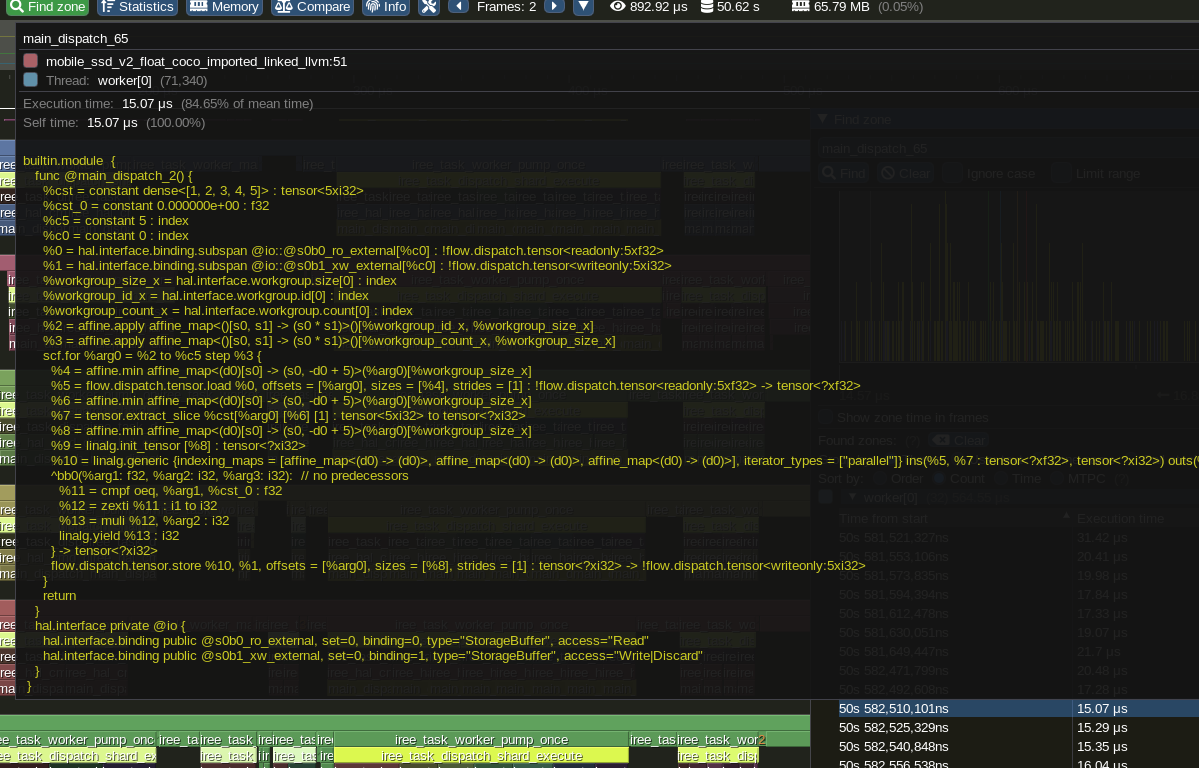Sort by the Execution time column

[1136, 519]
